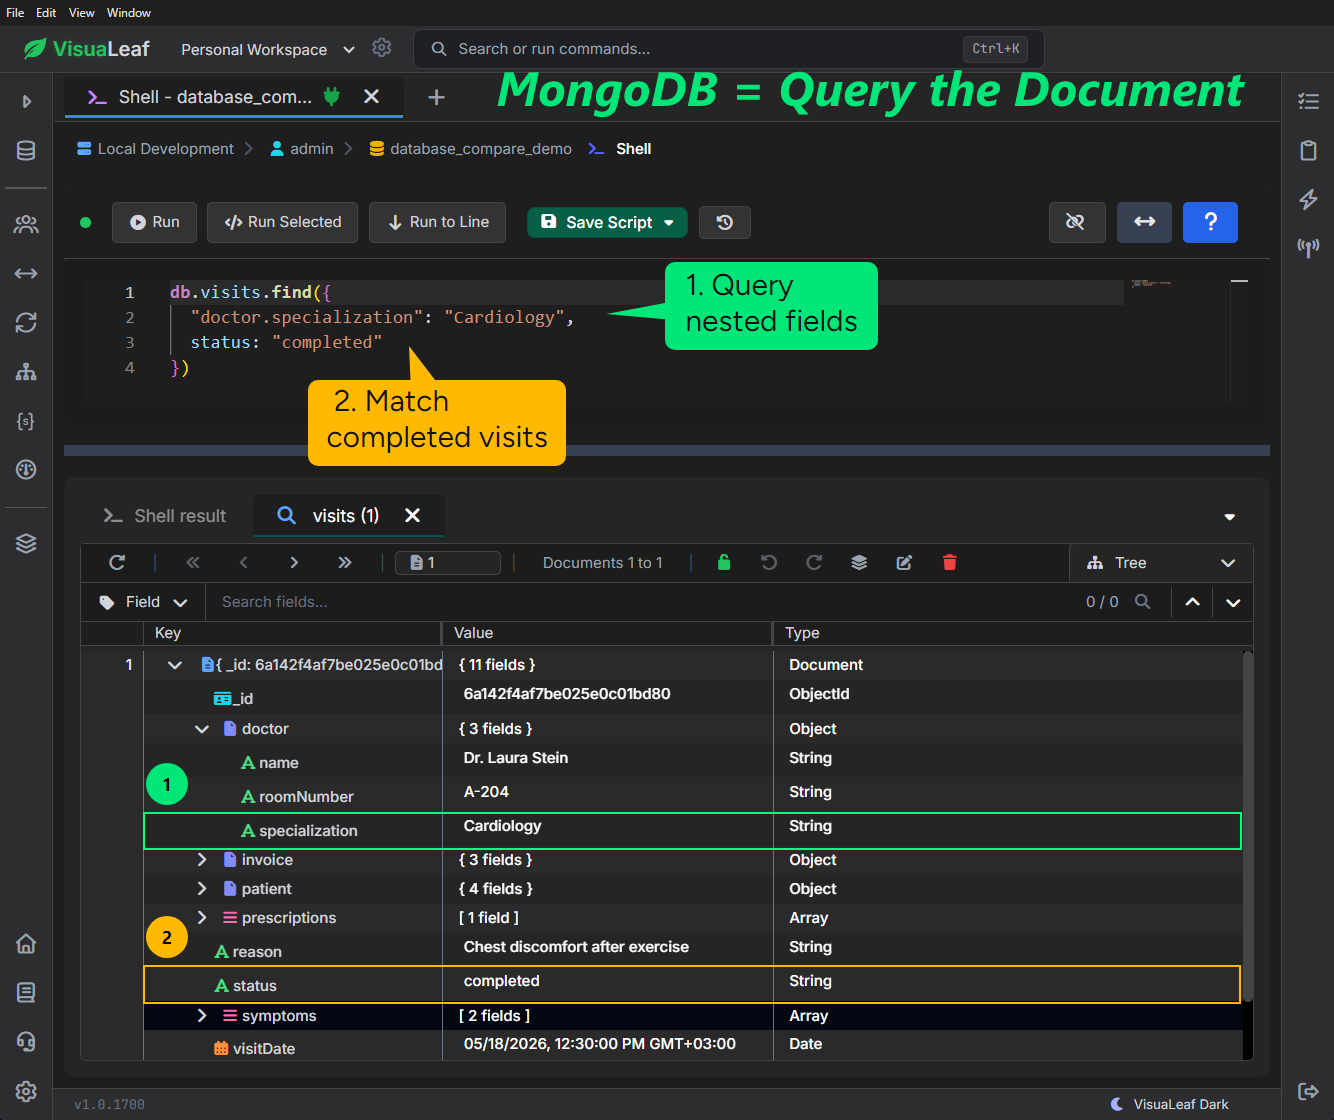Image resolution: width=1334 pixels, height=1120 pixels.
Task: Collapse the root document row
Action: pyautogui.click(x=175, y=665)
